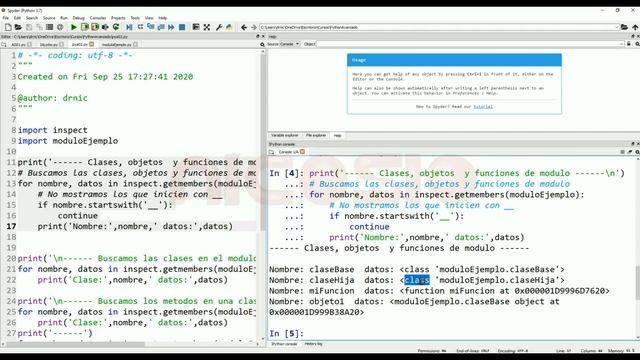Screen dimensions: 640x360
Task: Browse for a working directory folder icon
Action: 624,27
